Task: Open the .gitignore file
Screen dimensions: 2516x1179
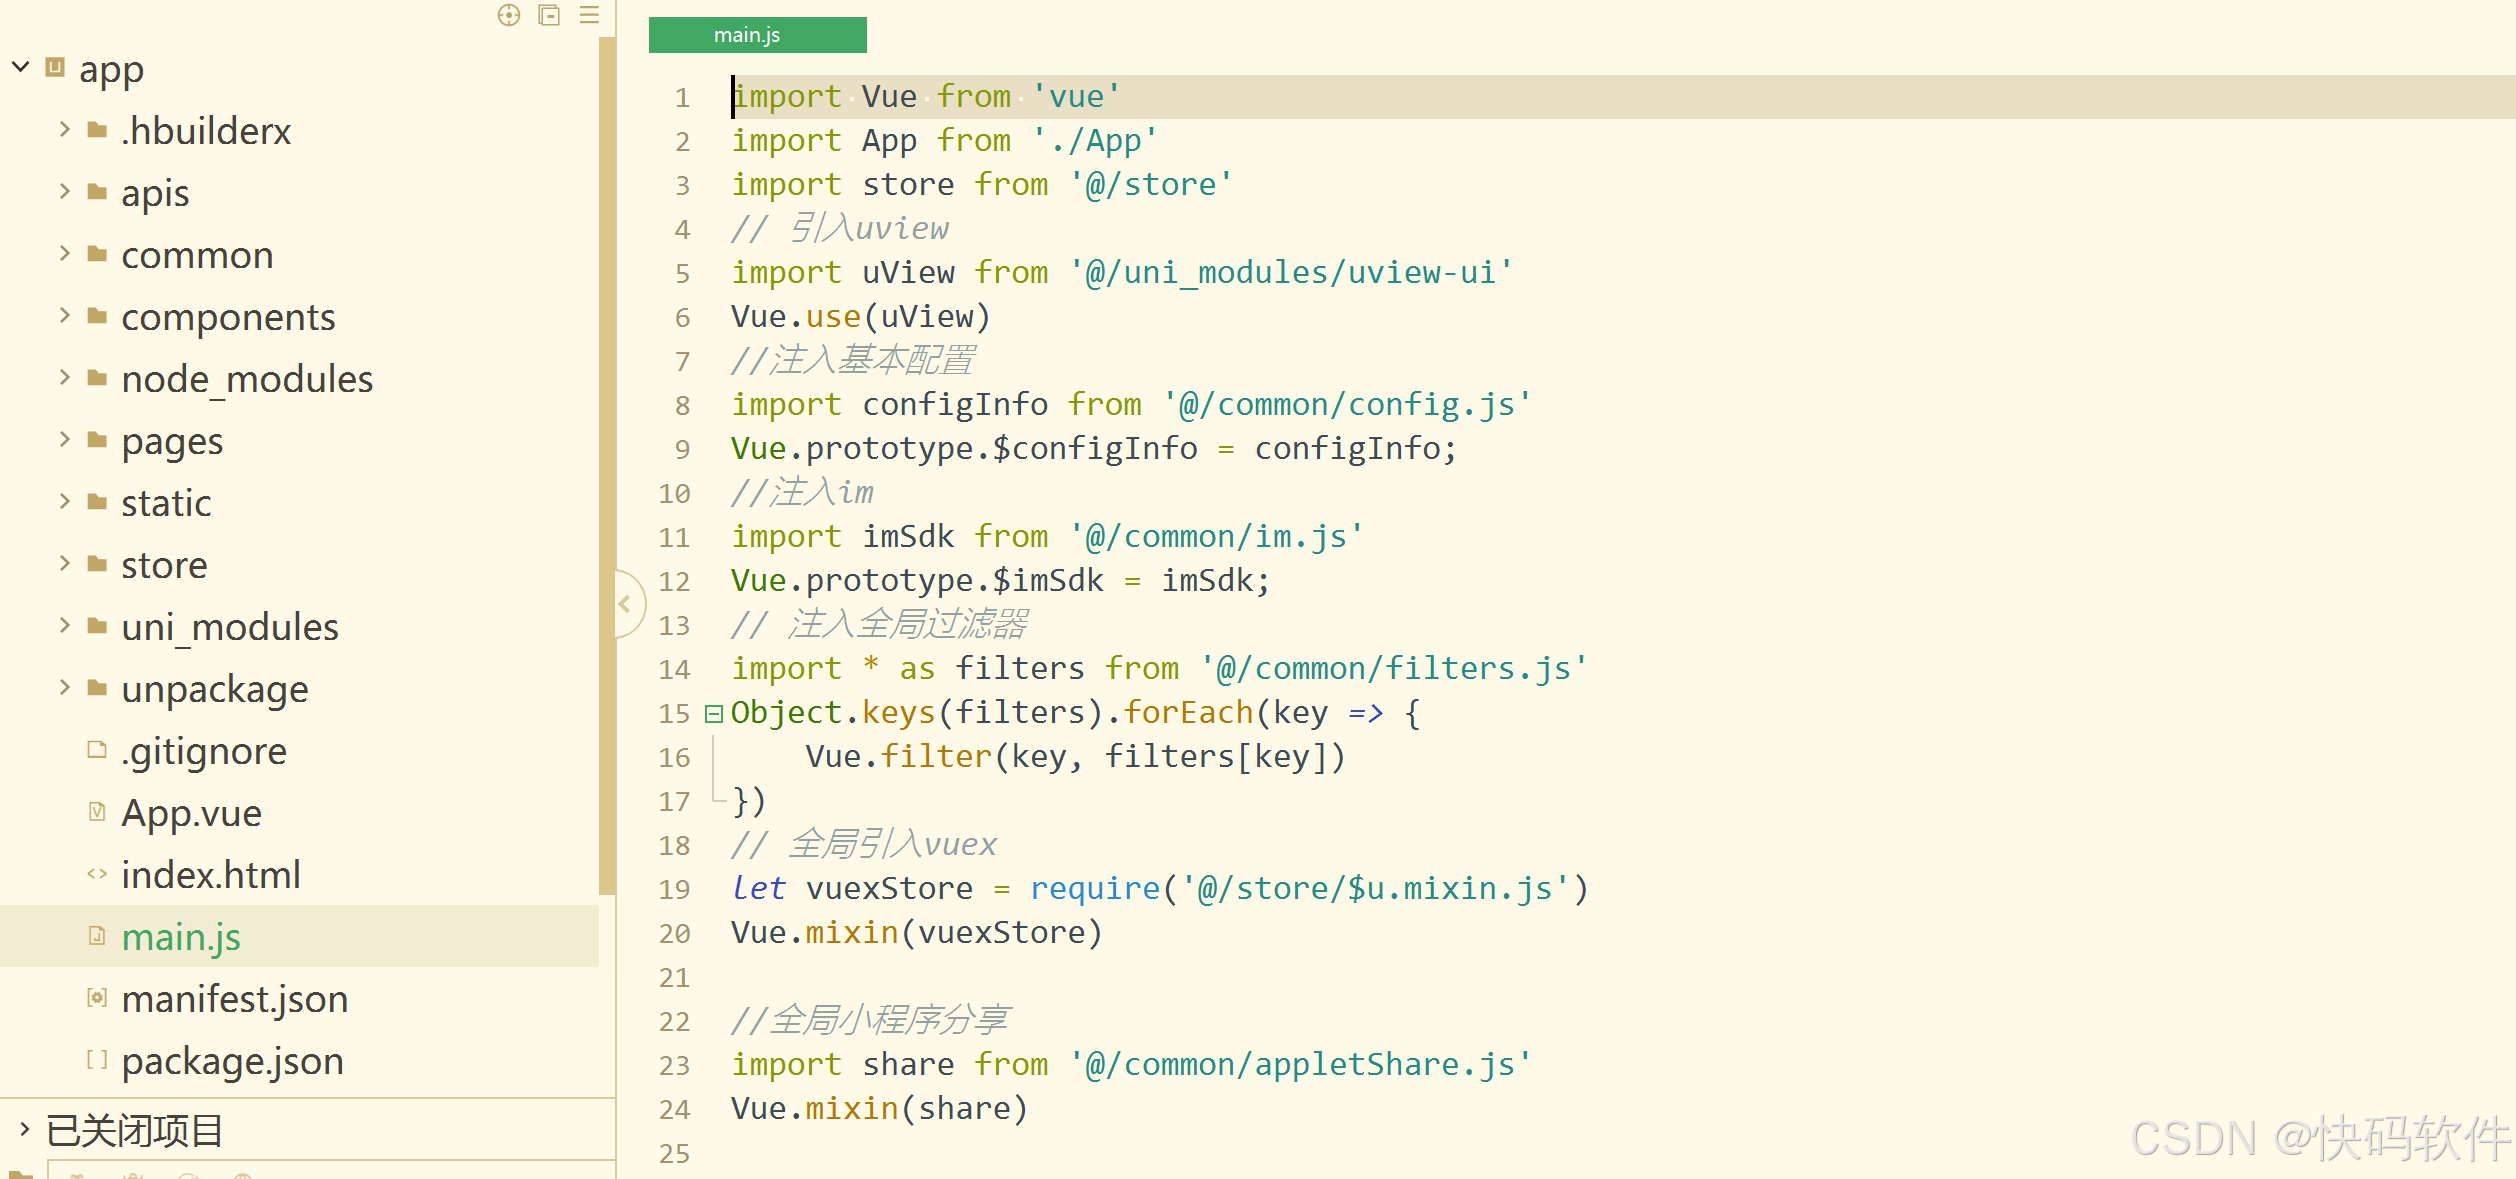Action: pos(204,751)
